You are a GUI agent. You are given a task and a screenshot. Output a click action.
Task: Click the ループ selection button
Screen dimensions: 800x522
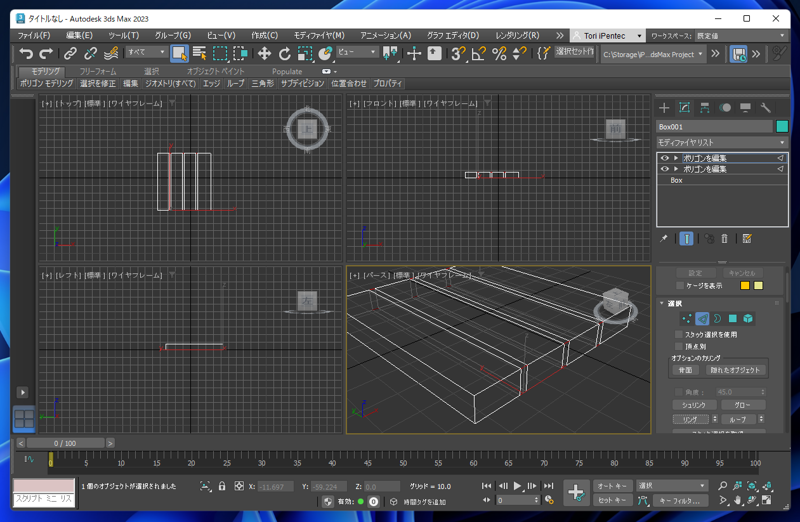(x=738, y=419)
